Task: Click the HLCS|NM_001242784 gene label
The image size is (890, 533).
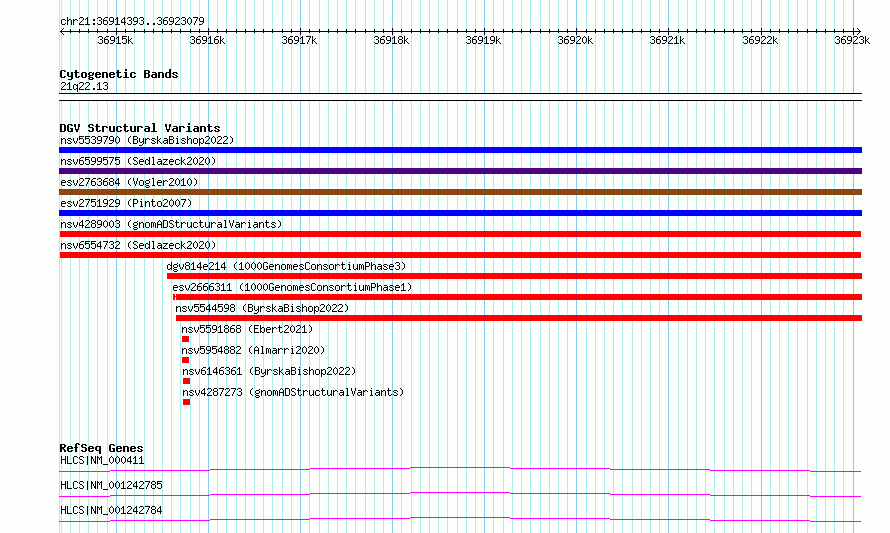Action: (111, 510)
